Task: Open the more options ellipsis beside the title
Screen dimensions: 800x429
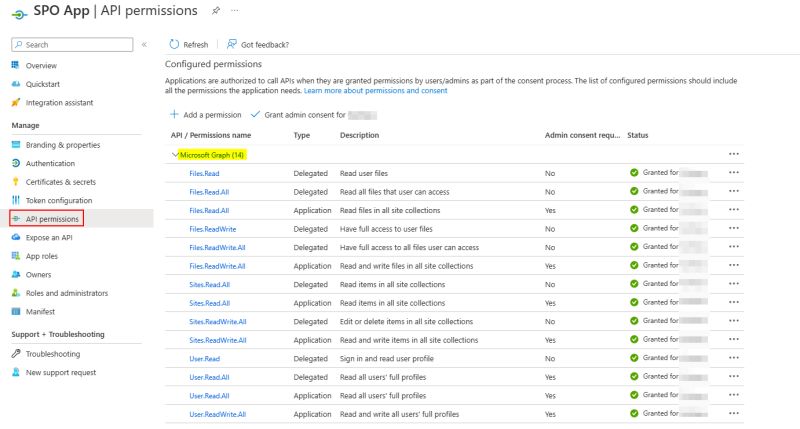Action: pos(235,11)
